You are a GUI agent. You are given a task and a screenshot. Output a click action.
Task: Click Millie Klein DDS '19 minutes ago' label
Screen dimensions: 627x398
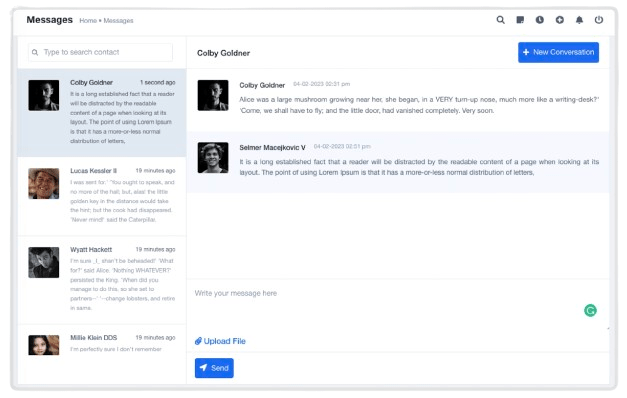155,338
